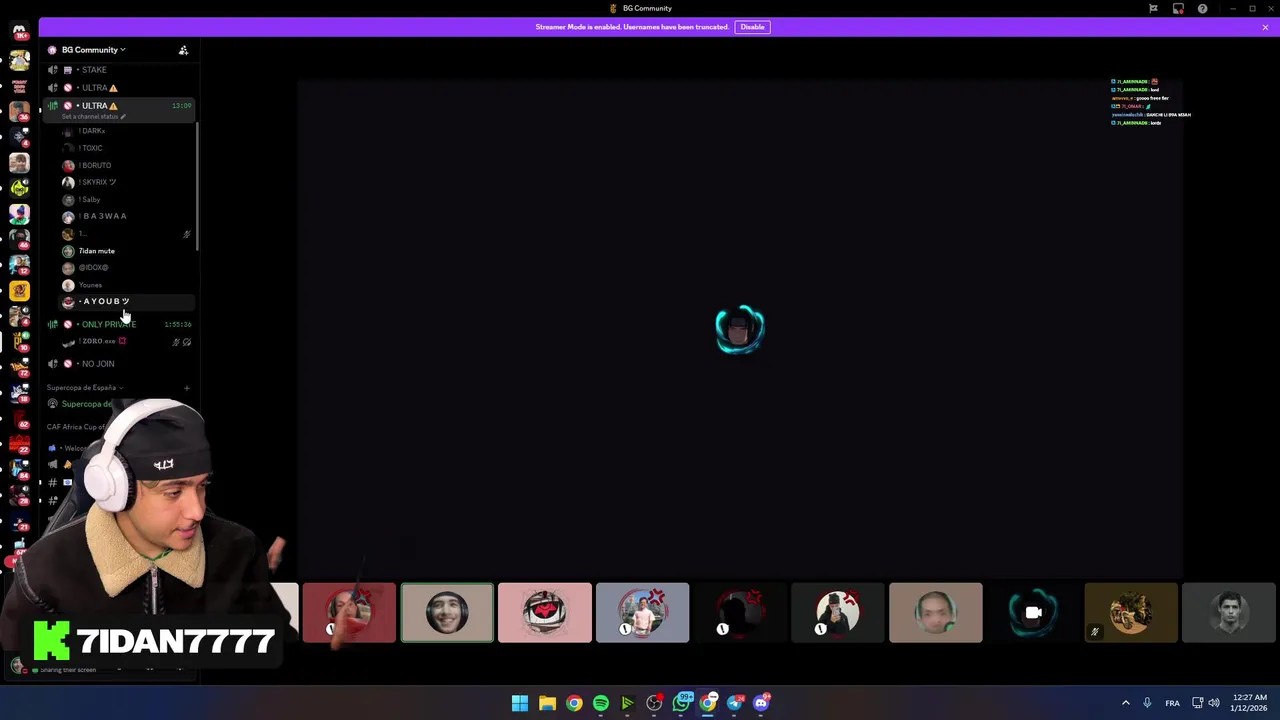Screen dimensions: 1280x720
Task: Open Discord from the taskbar
Action: click(761, 703)
